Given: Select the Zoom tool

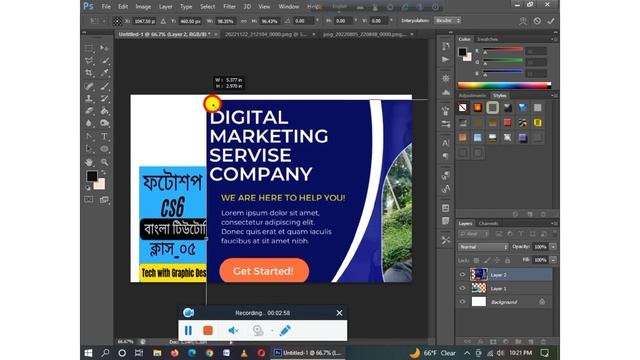Looking at the screenshot, I should point(104,162).
